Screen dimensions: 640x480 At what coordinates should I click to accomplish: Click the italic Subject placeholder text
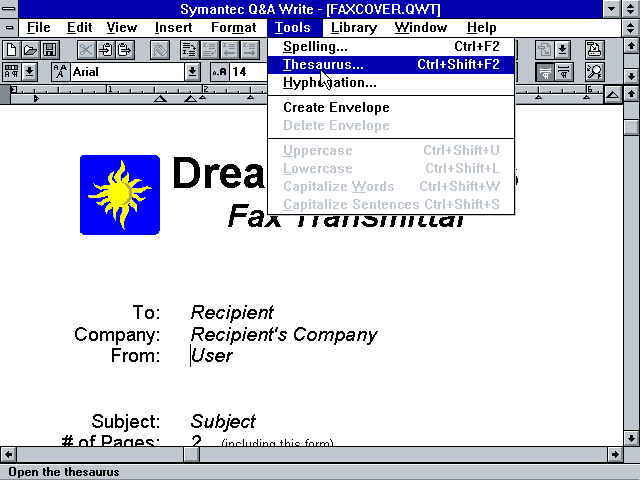coord(223,422)
